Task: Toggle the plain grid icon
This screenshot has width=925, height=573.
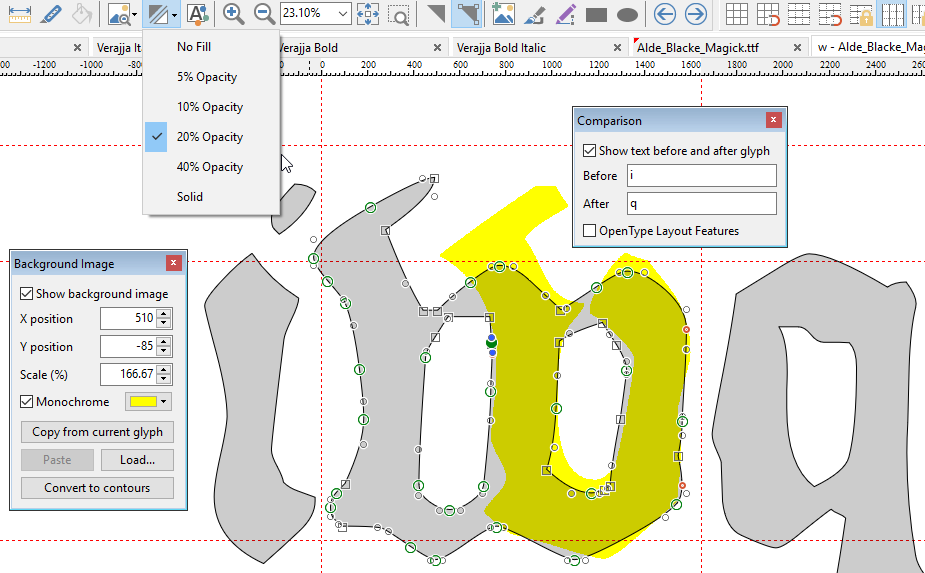Action: [x=736, y=14]
